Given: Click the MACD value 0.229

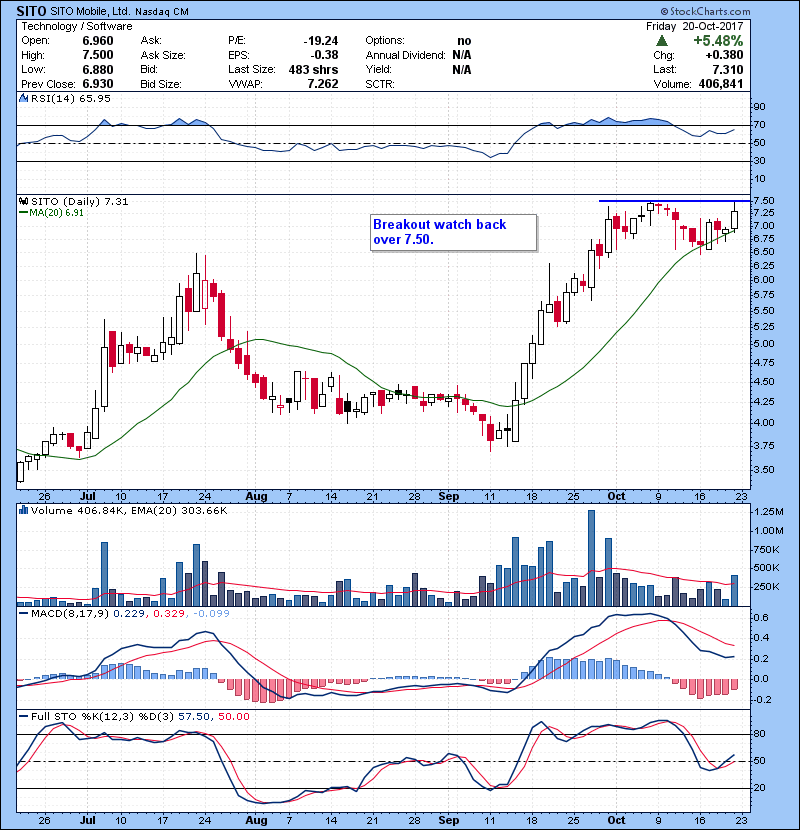Looking at the screenshot, I should [129, 614].
